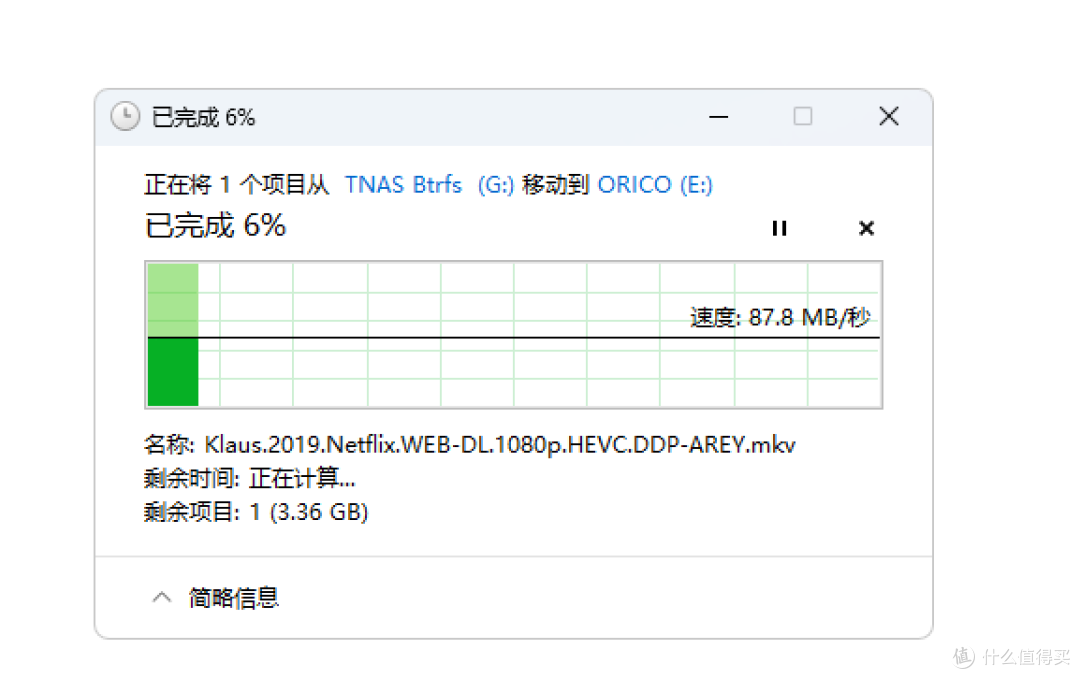Click the greyed-out maximize box
Screen dimensions: 1080x679
802,116
